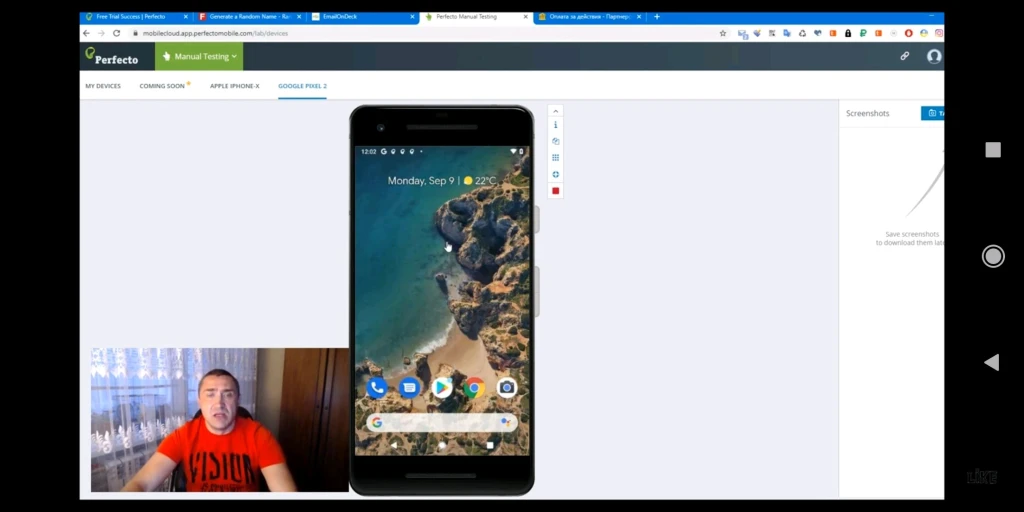Tap the outer phone's Back triangle on the black bar
This screenshot has width=1024, height=512.
pos(991,362)
